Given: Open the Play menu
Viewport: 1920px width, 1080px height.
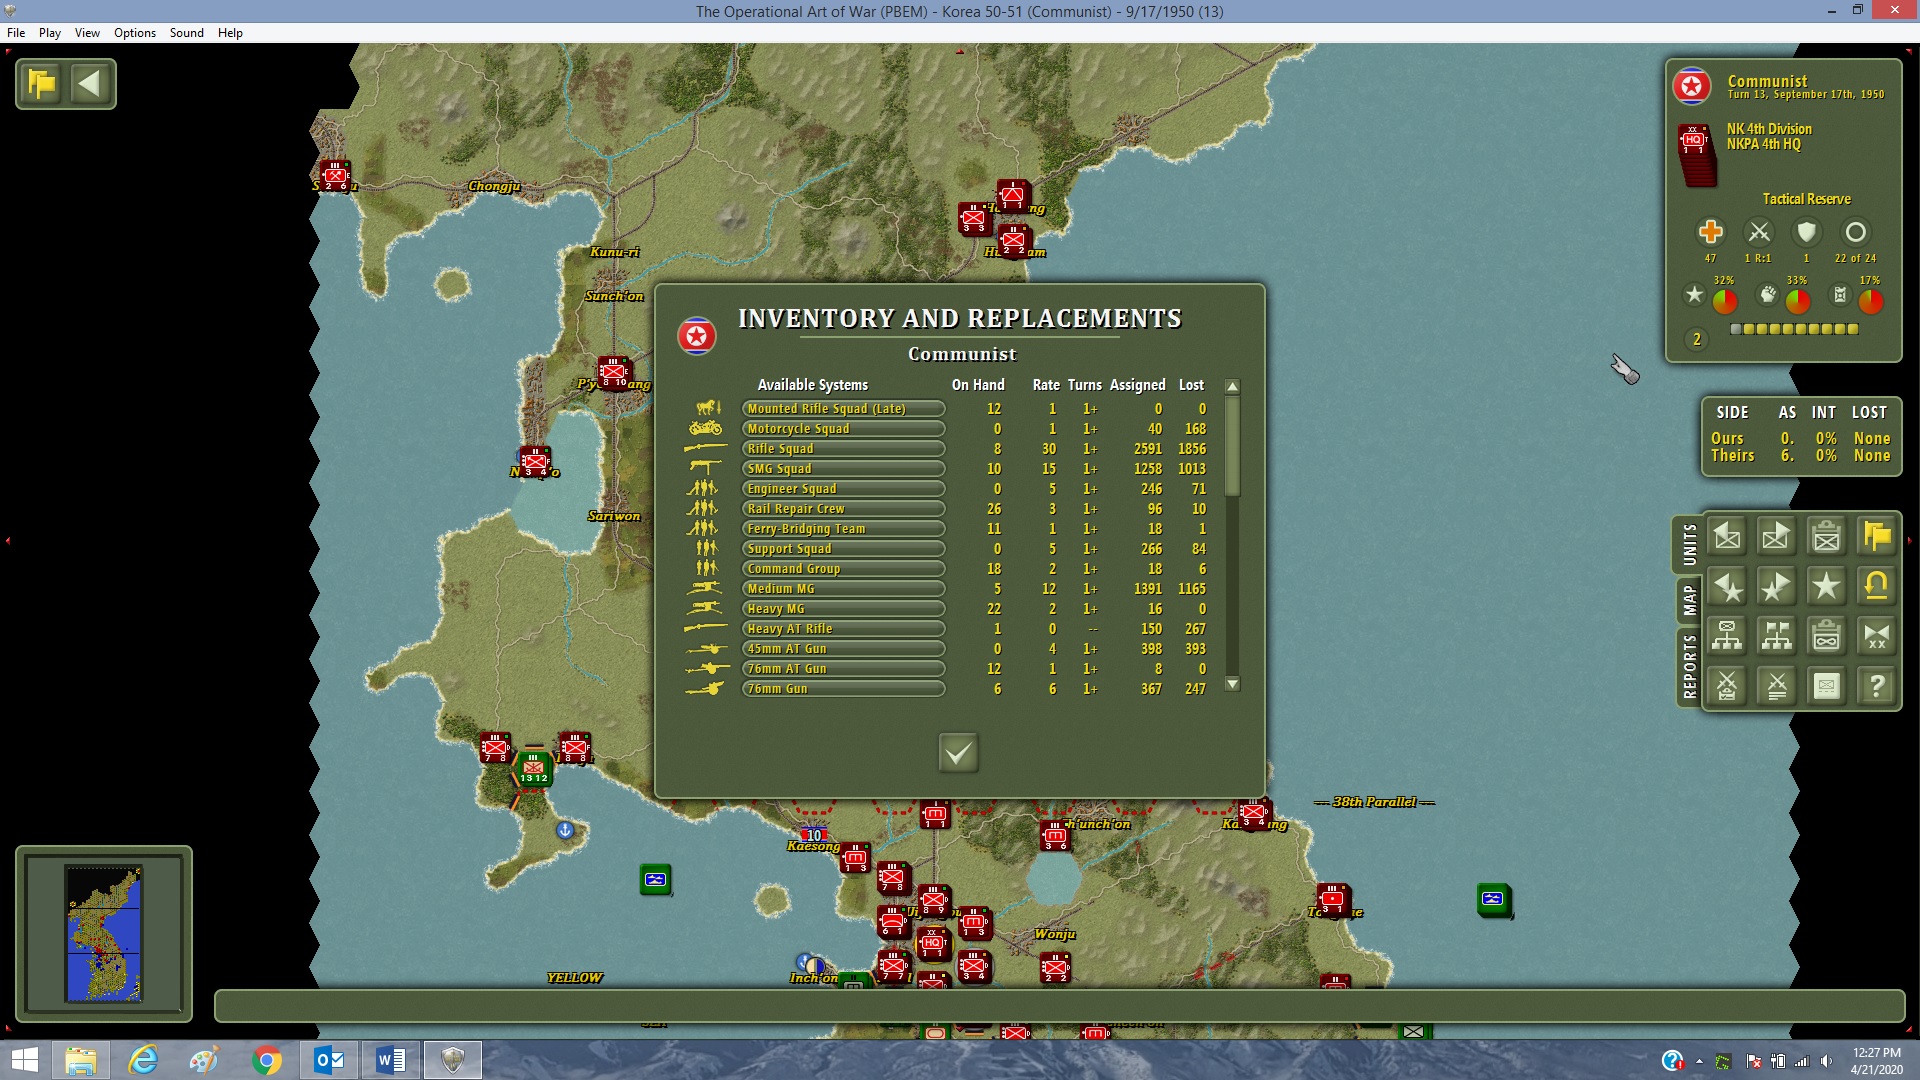Looking at the screenshot, I should pyautogui.click(x=49, y=33).
